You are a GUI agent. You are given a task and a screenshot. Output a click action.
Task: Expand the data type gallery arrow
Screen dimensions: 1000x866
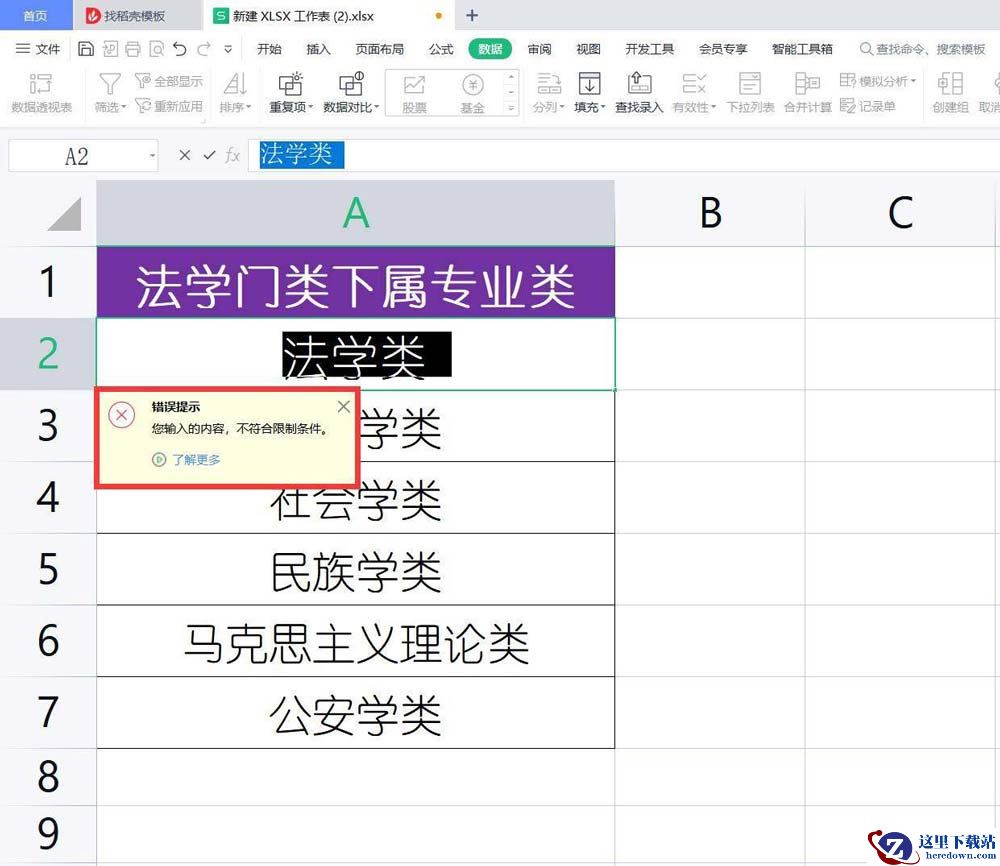[511, 108]
